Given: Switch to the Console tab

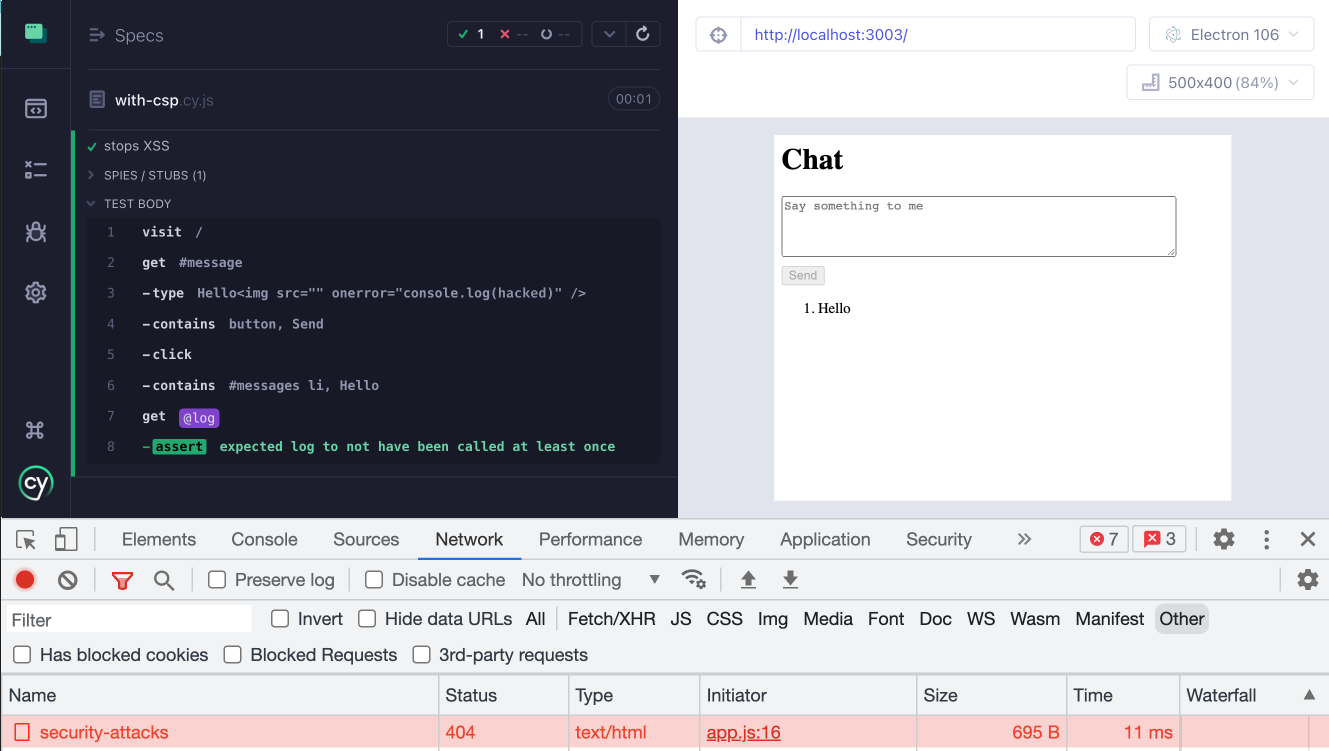Looking at the screenshot, I should pyautogui.click(x=265, y=539).
